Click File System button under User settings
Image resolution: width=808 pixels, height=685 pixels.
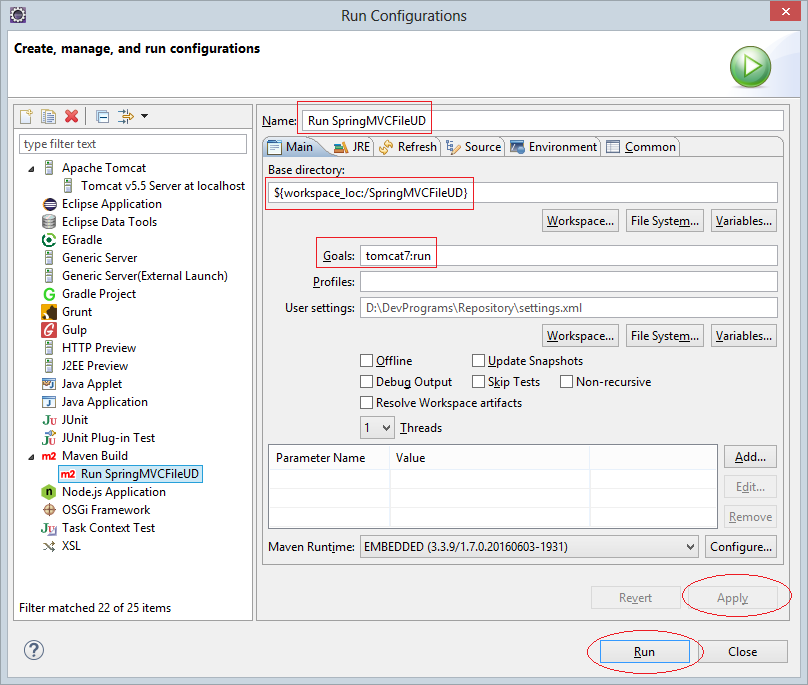665,336
